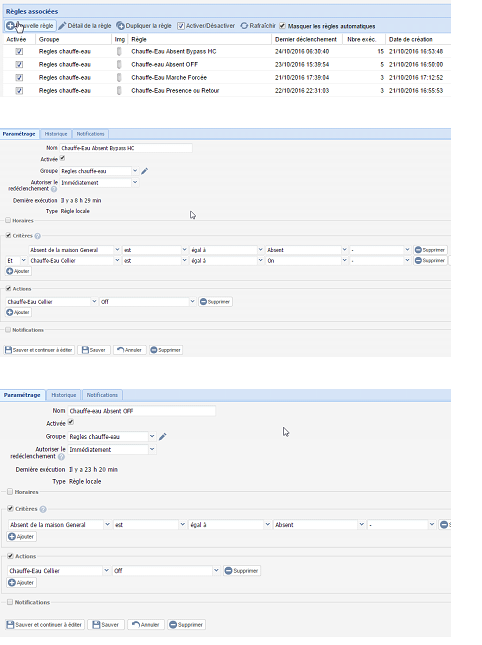Toggle Masquer les règles automatiques checkbox

coord(282,26)
